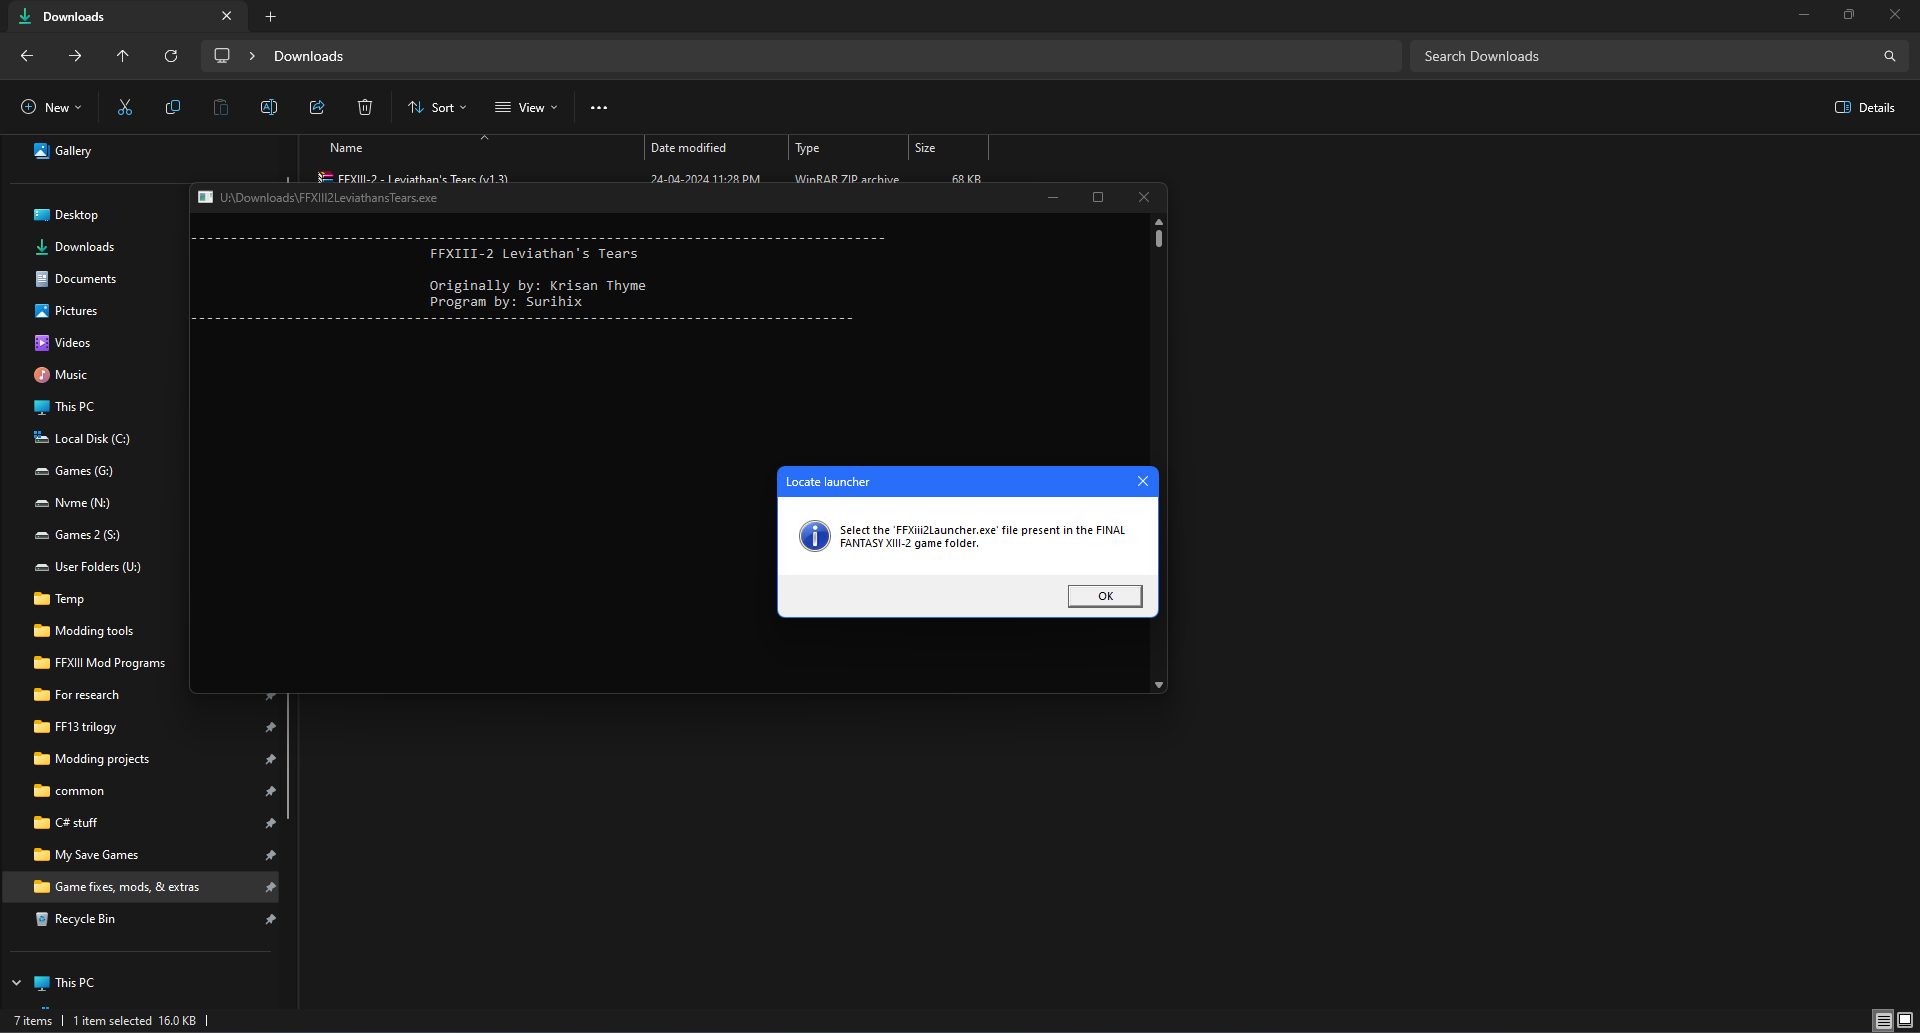Open Game fixes, mods, & extras folder

[141, 887]
